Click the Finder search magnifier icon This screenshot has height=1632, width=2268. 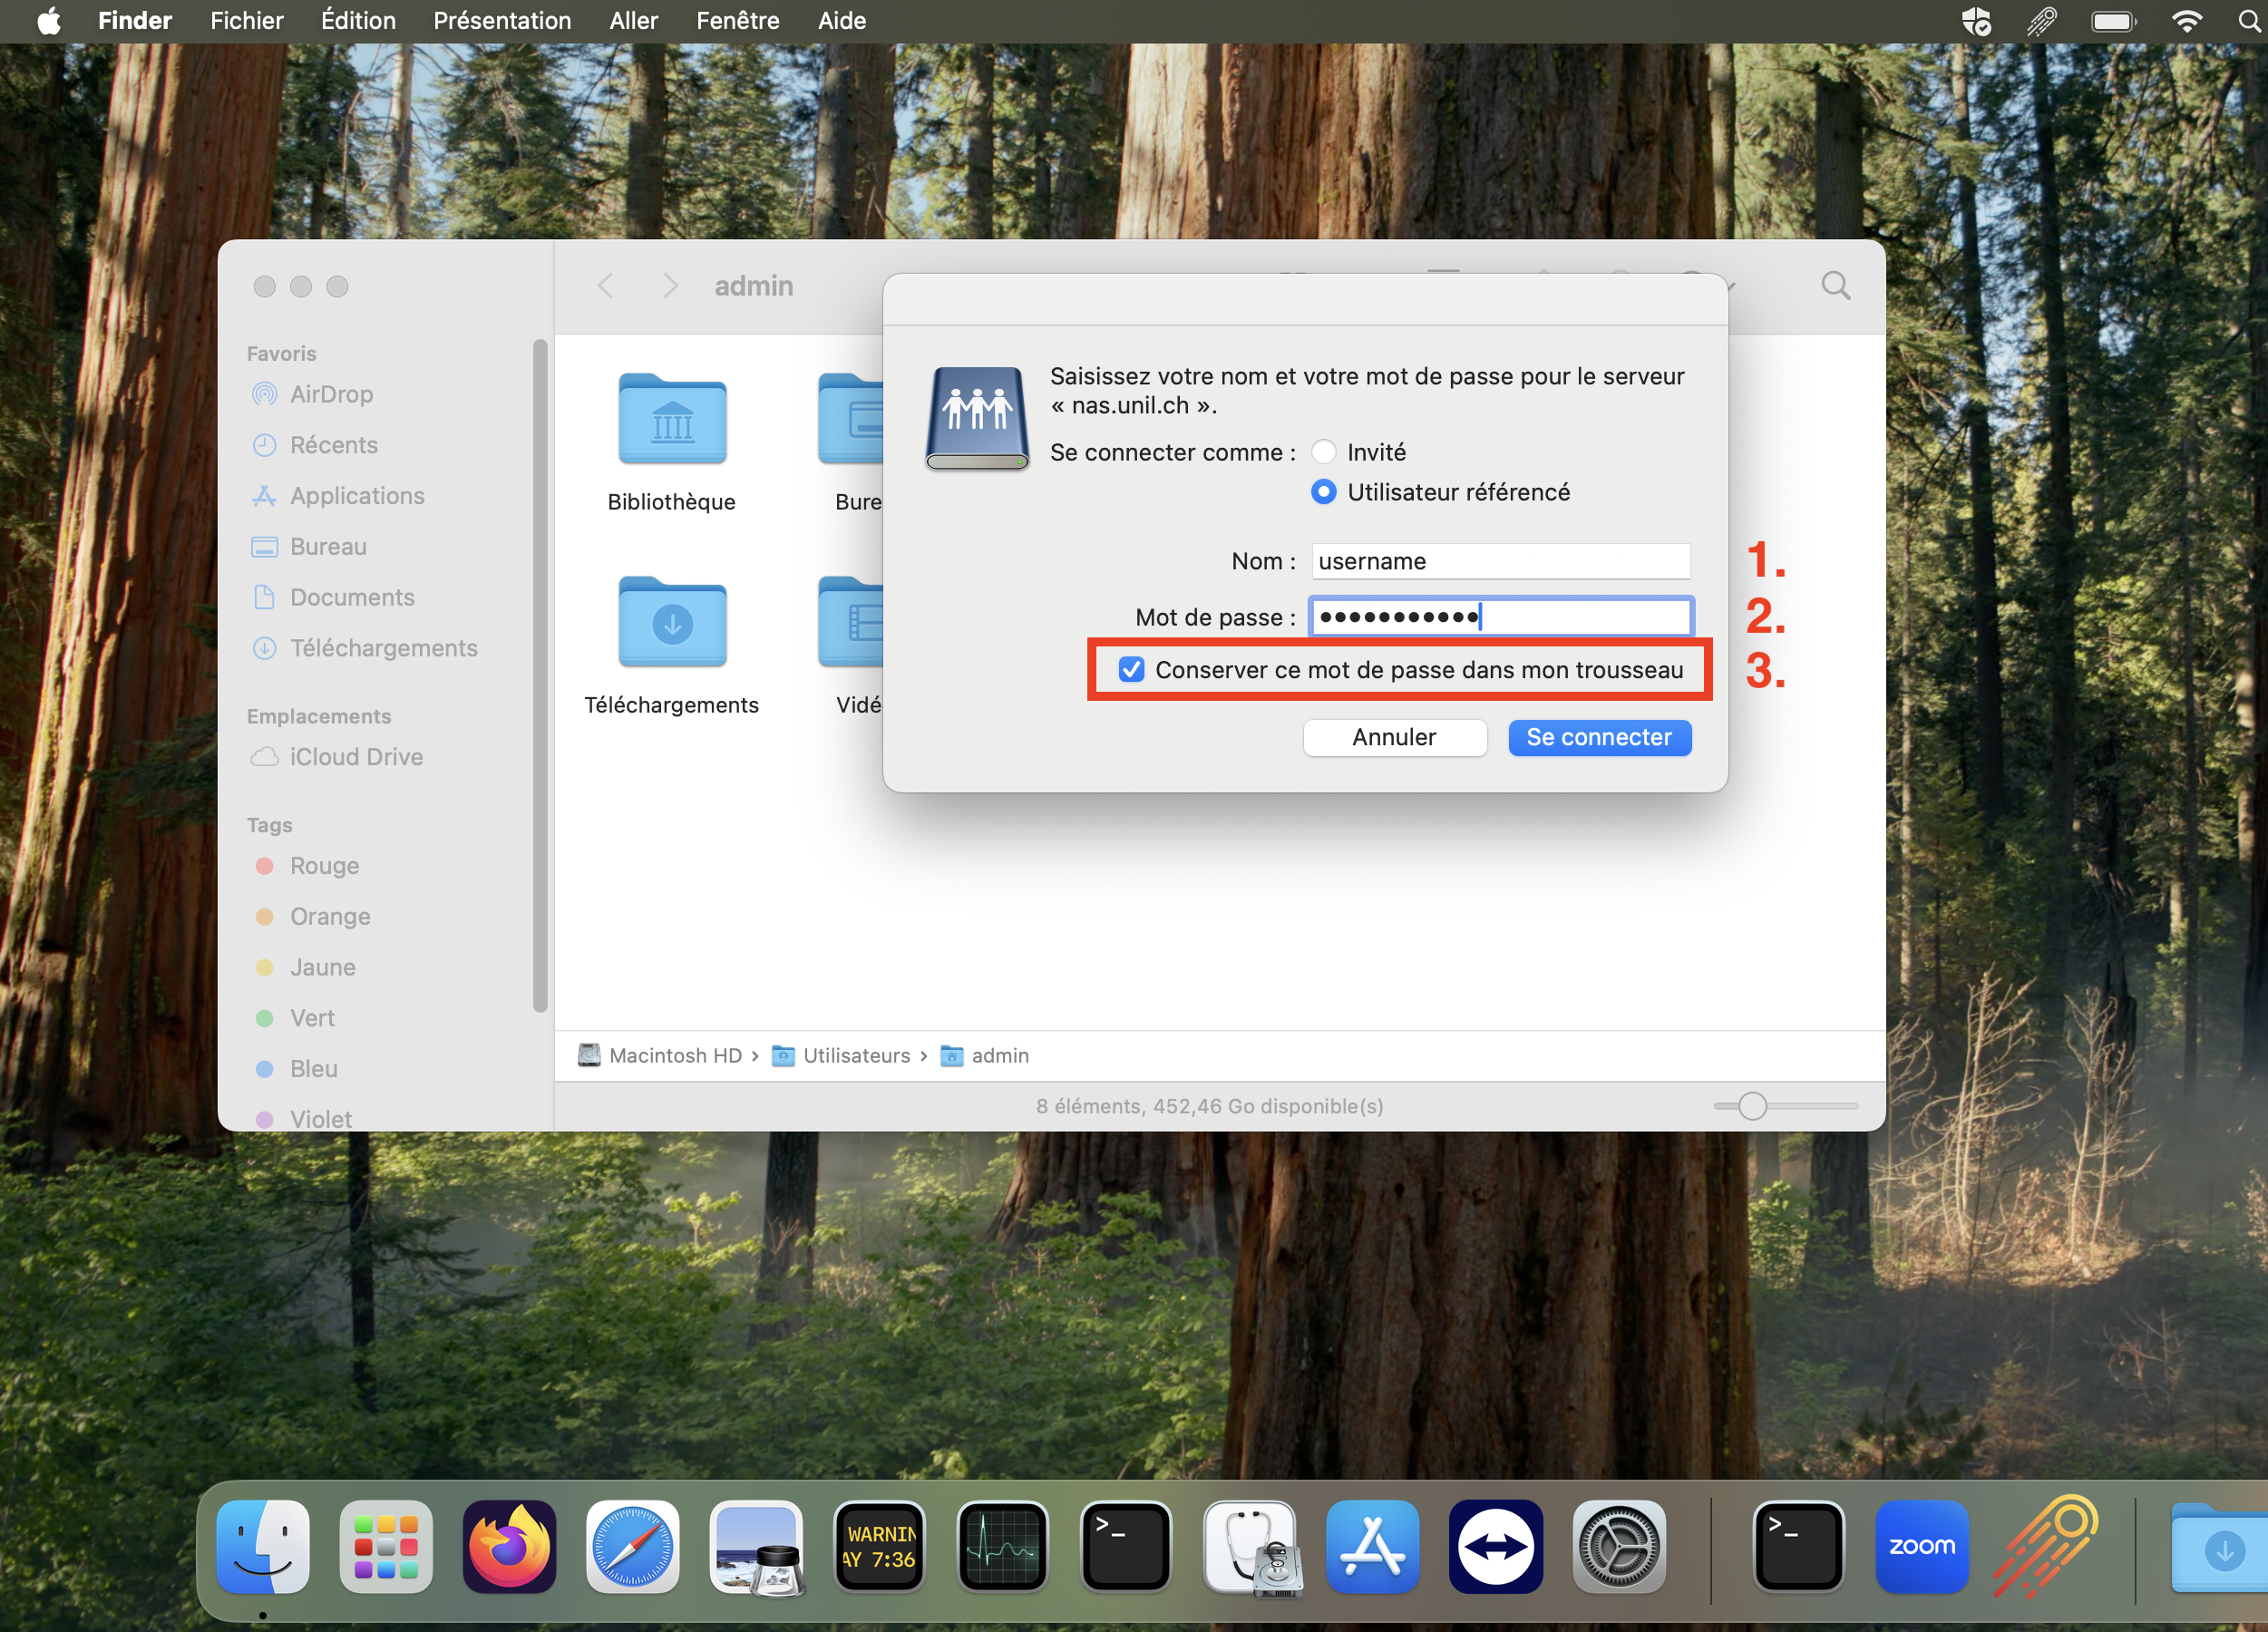click(1835, 286)
